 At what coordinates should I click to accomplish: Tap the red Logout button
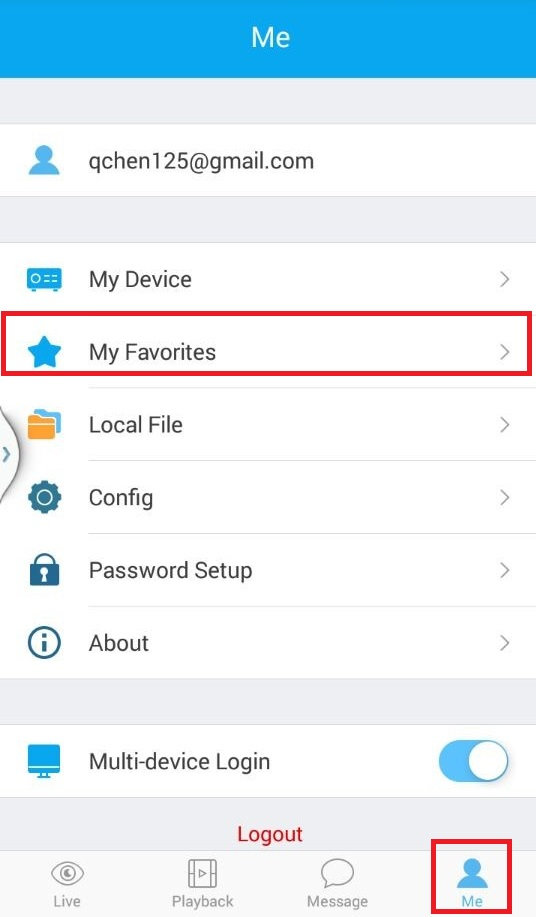click(269, 834)
